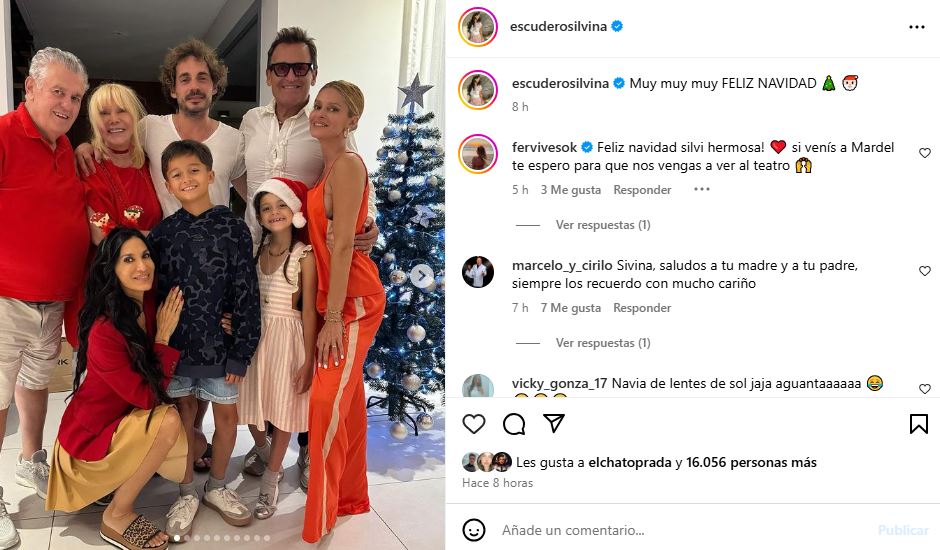Go to next photo with arrow
This screenshot has width=940, height=550.
pyautogui.click(x=421, y=276)
